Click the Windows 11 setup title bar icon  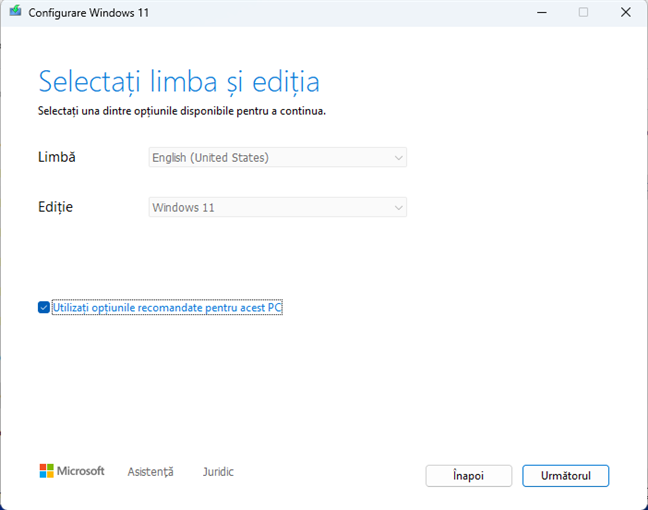(x=15, y=11)
